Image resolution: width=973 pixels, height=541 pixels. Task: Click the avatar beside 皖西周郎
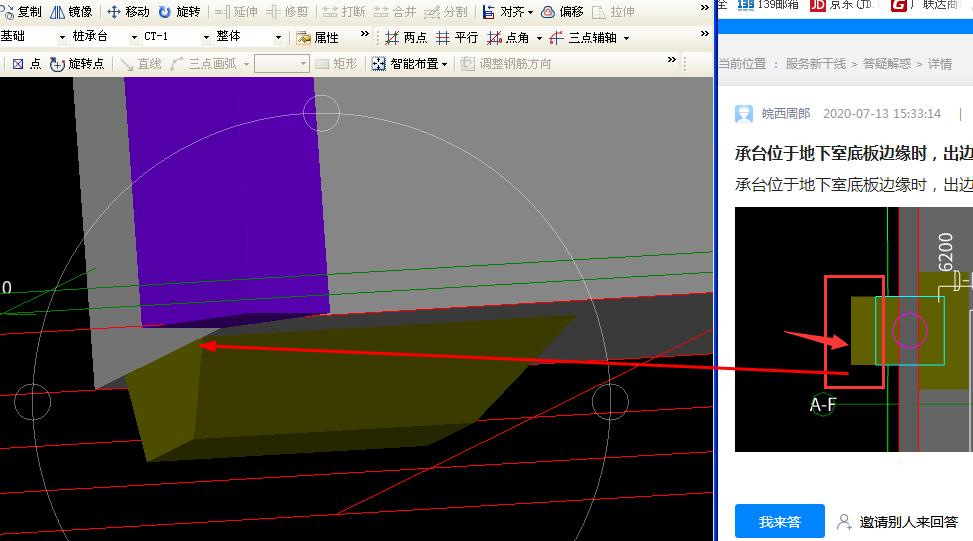point(743,114)
